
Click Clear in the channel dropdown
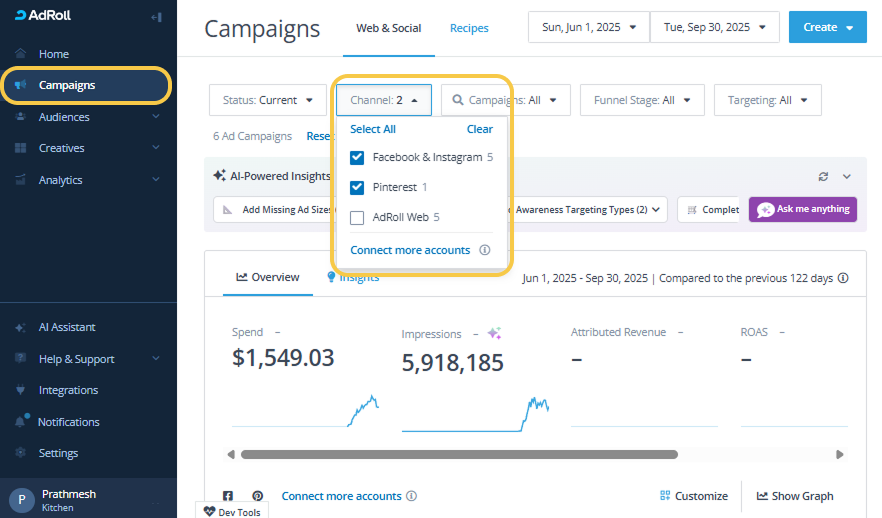point(479,129)
